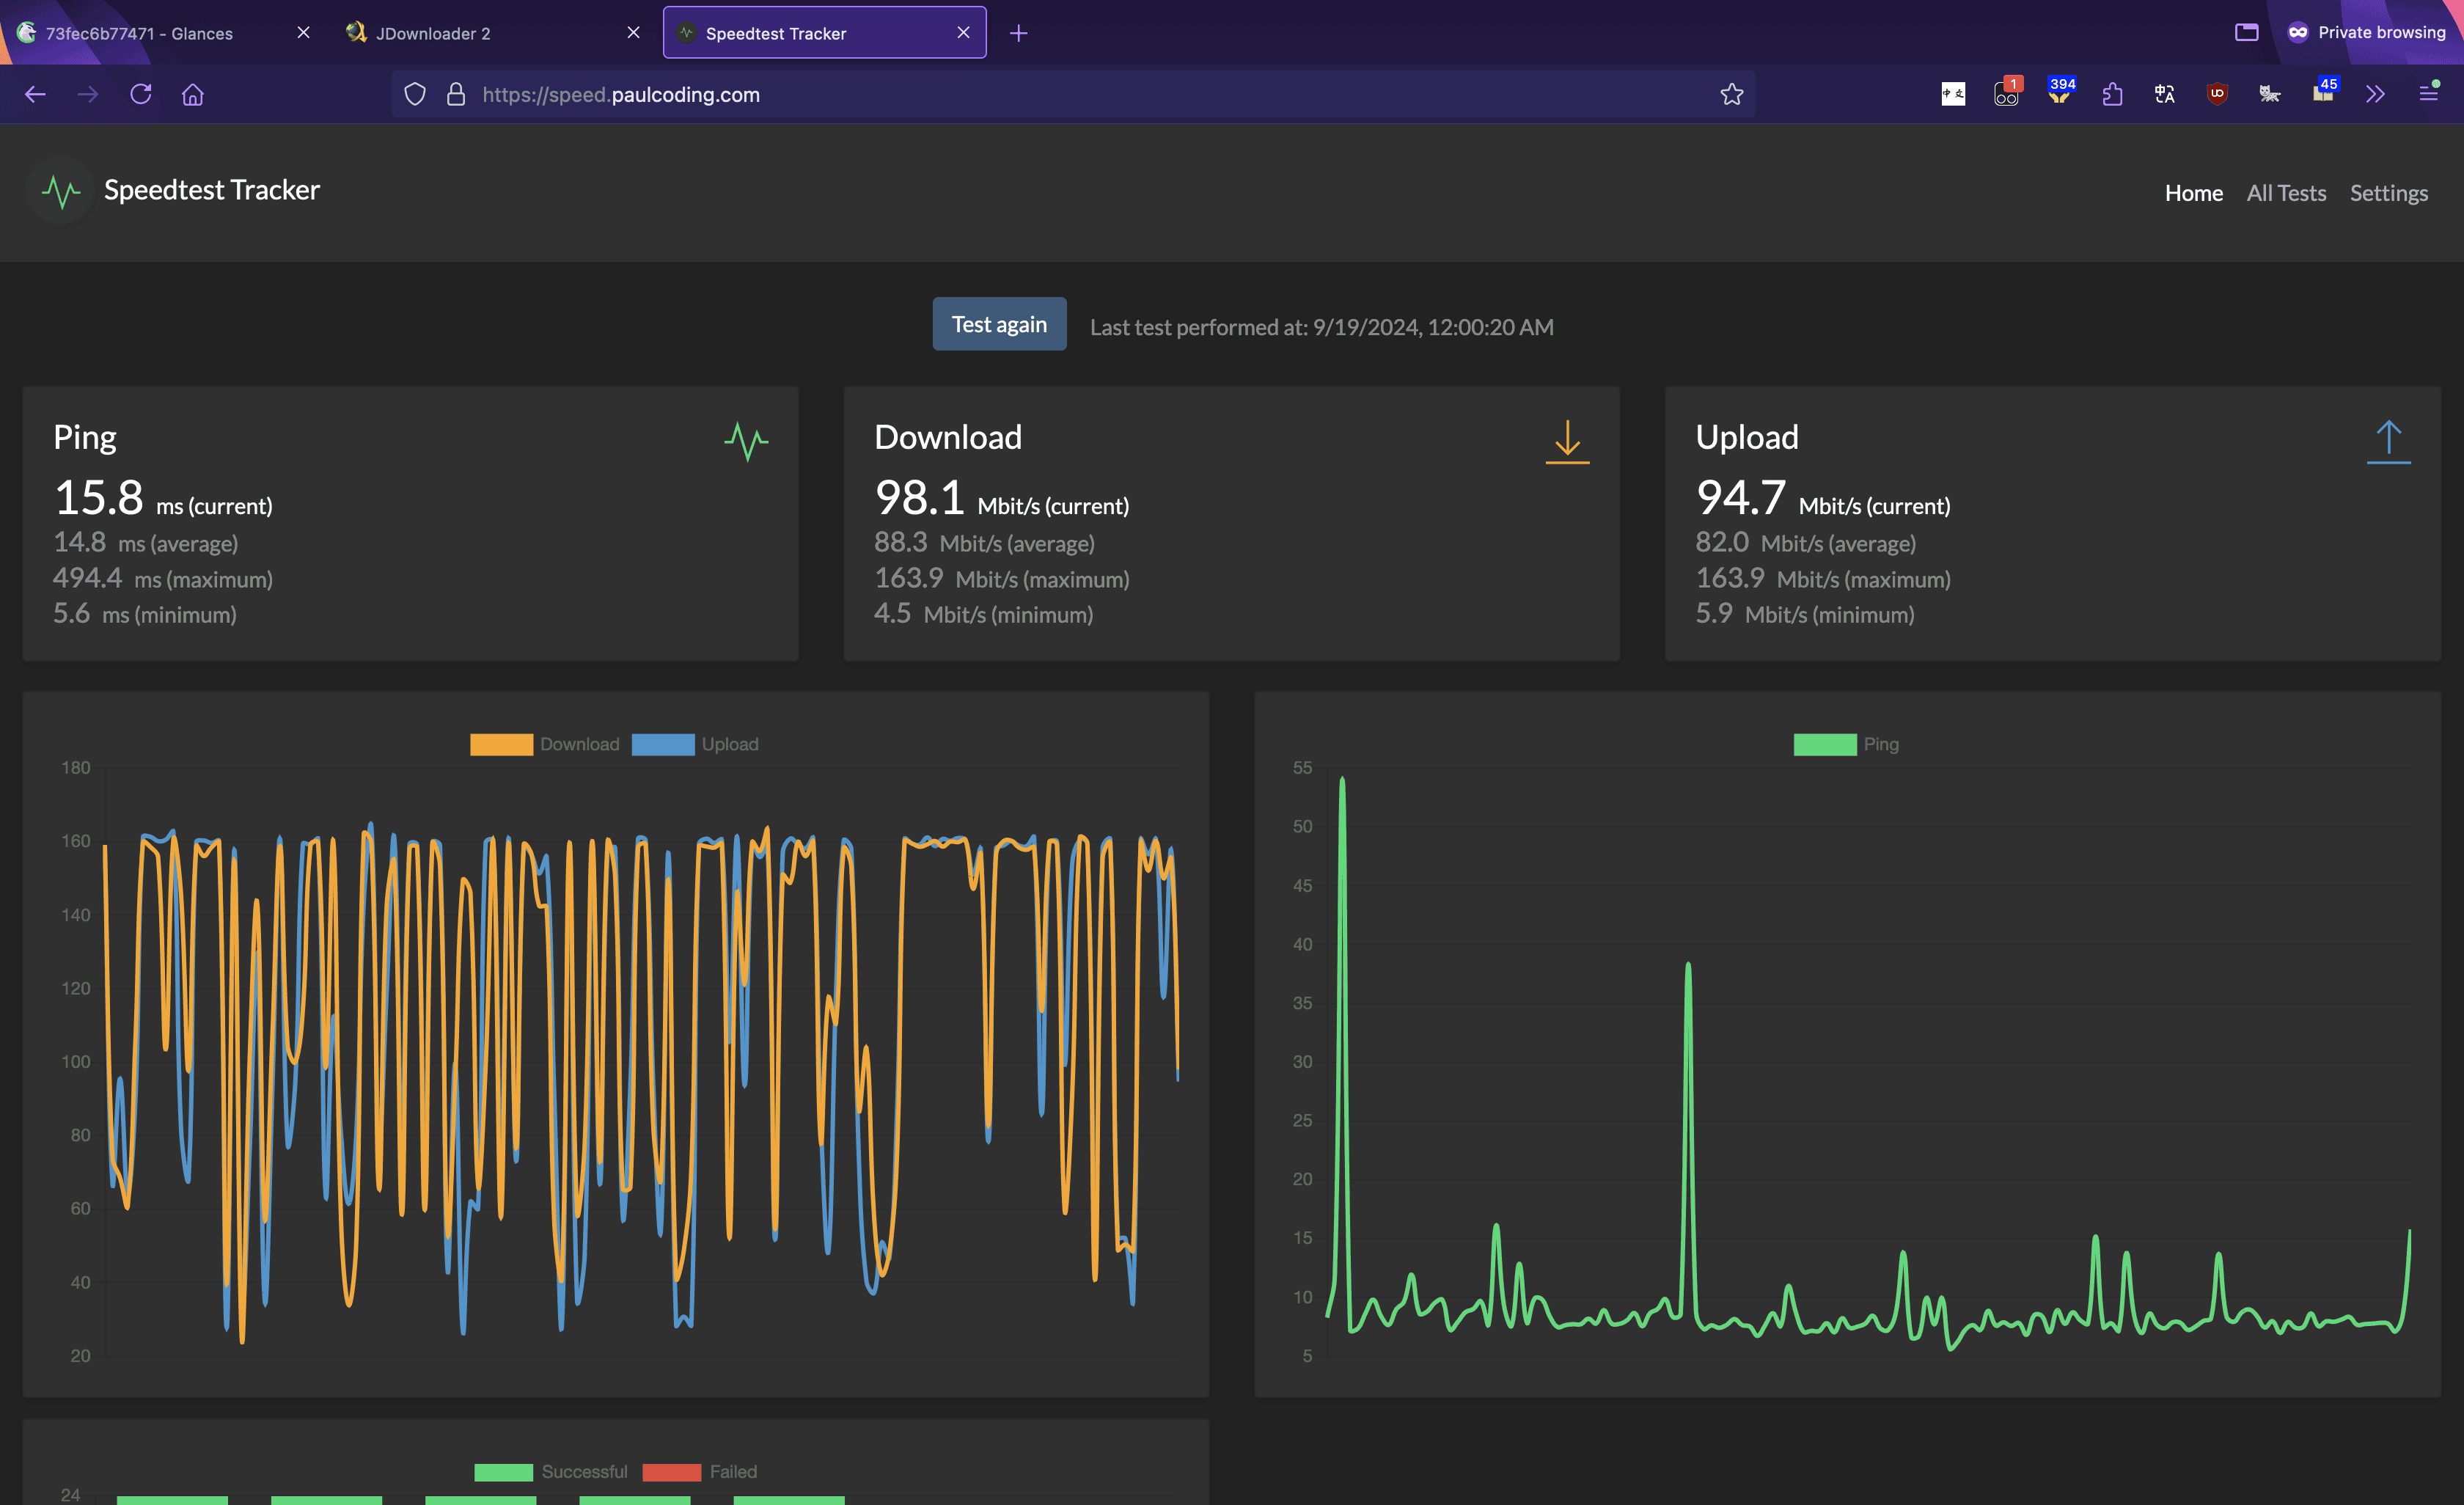Image resolution: width=2464 pixels, height=1505 pixels.
Task: Open a new browser tab with plus
Action: pyautogui.click(x=1018, y=33)
